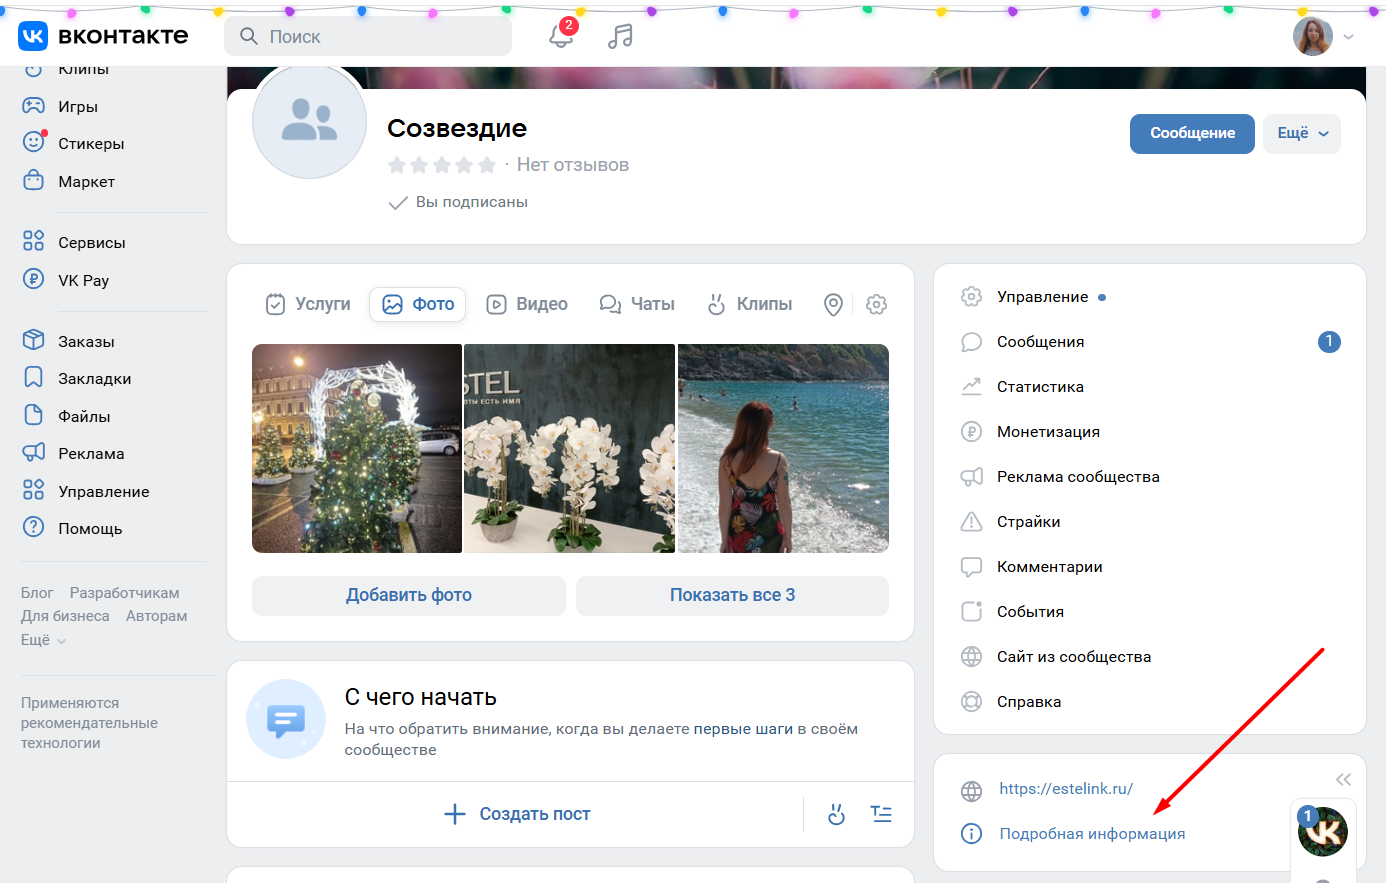Click the text format icon in post bar
This screenshot has height=883, width=1386.
pos(881,814)
